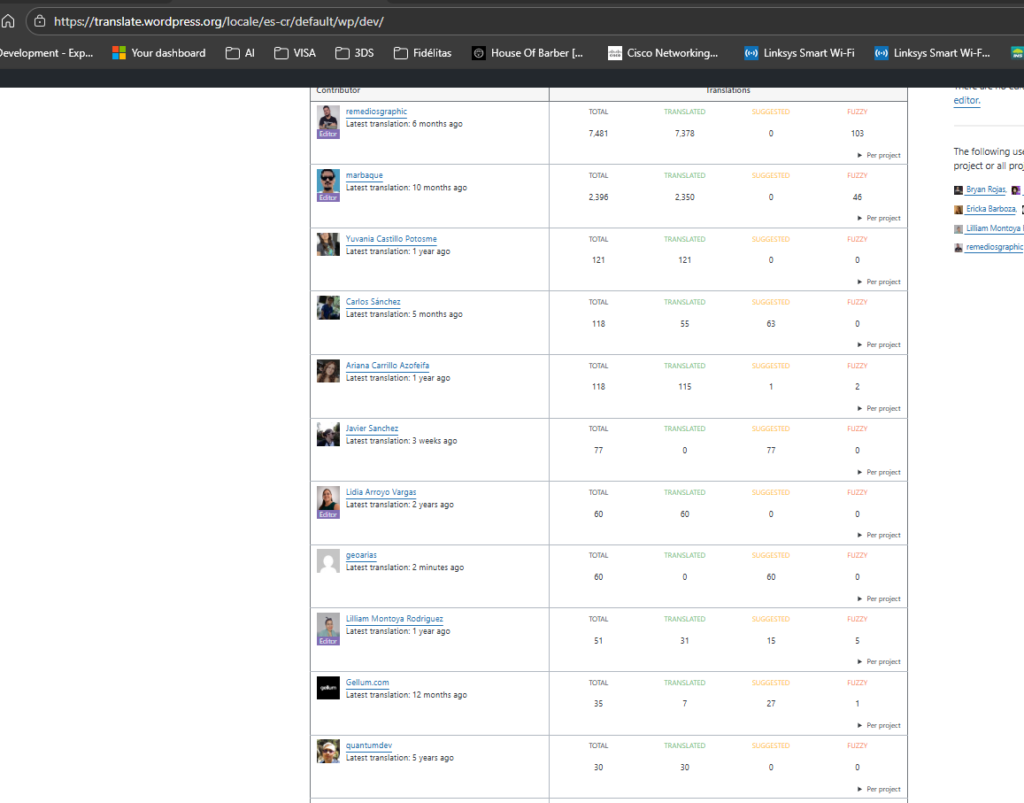Click Ericka Barboza in the right sidebar
The image size is (1024, 803).
point(990,209)
